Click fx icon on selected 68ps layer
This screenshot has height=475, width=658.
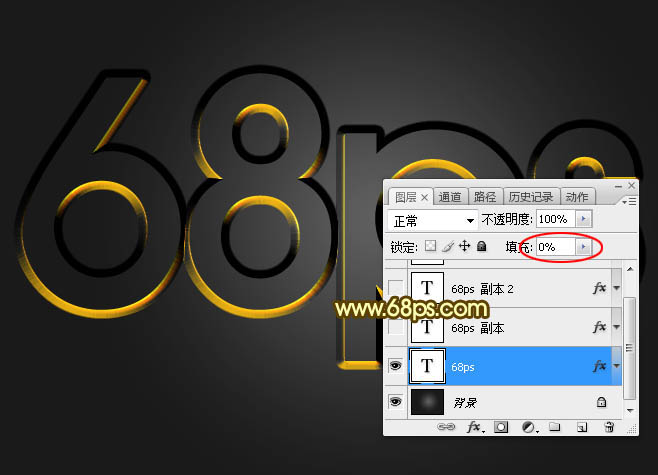[x=599, y=366]
